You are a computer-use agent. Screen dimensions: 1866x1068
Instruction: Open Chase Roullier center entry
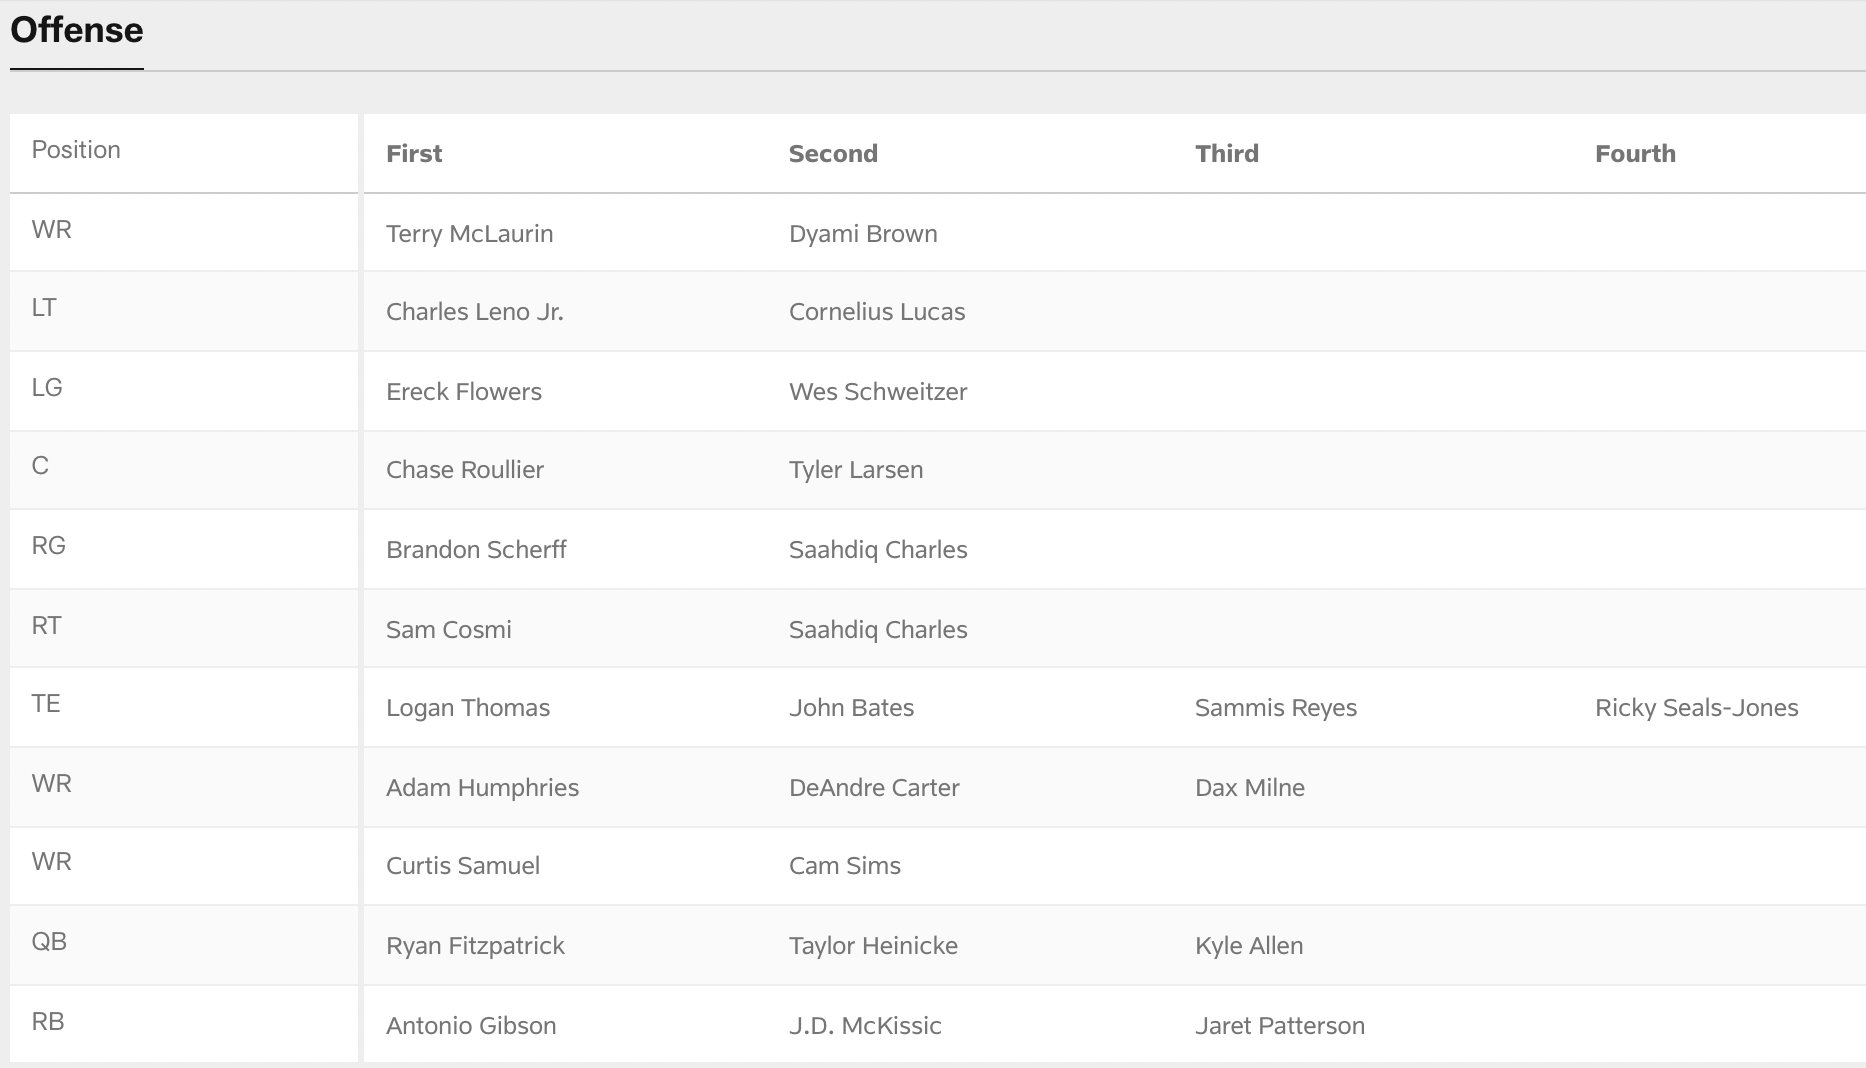click(x=465, y=470)
